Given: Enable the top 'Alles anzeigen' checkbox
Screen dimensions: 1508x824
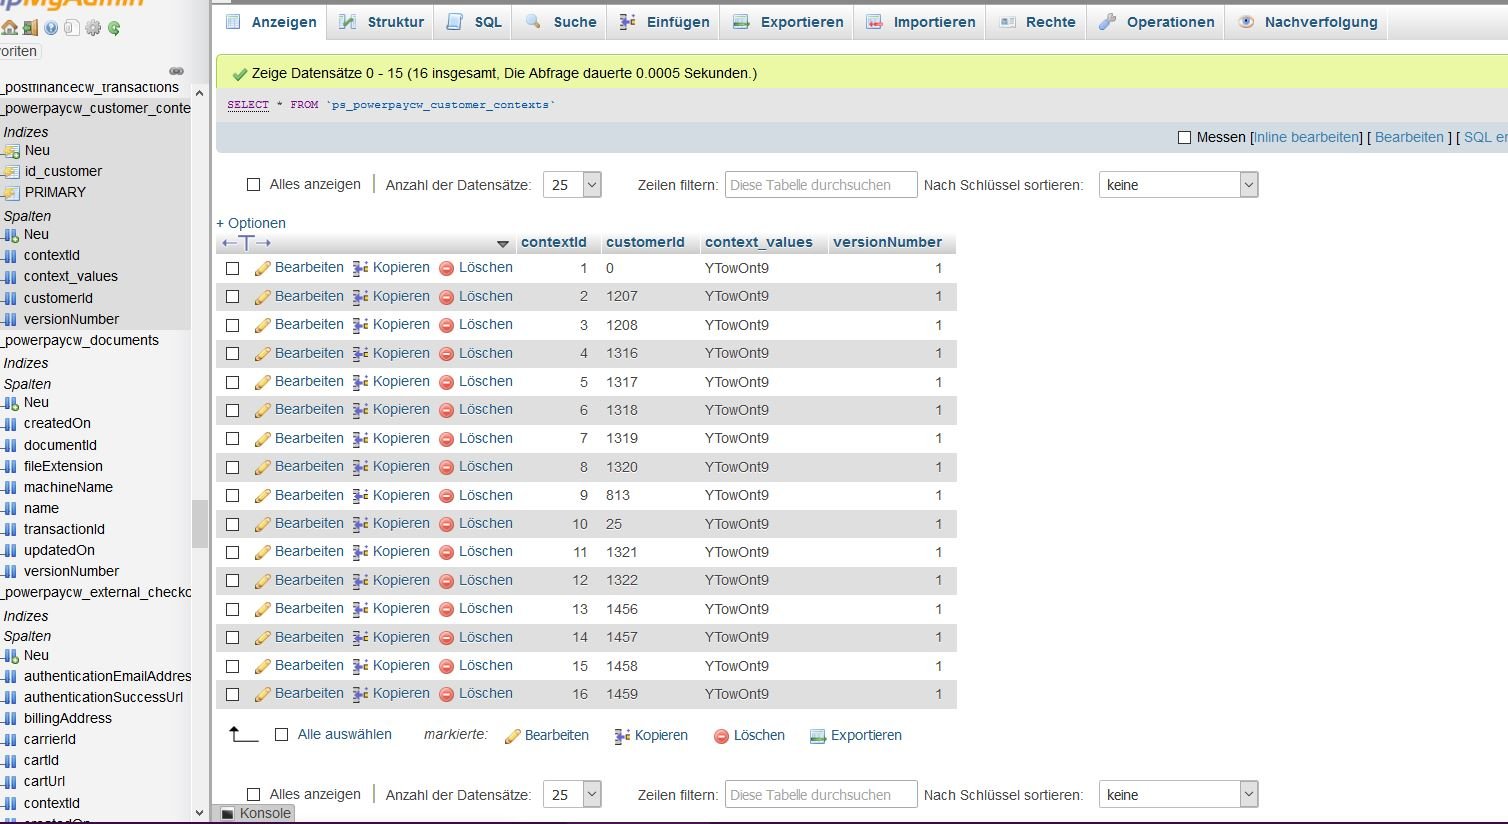Looking at the screenshot, I should coord(254,185).
